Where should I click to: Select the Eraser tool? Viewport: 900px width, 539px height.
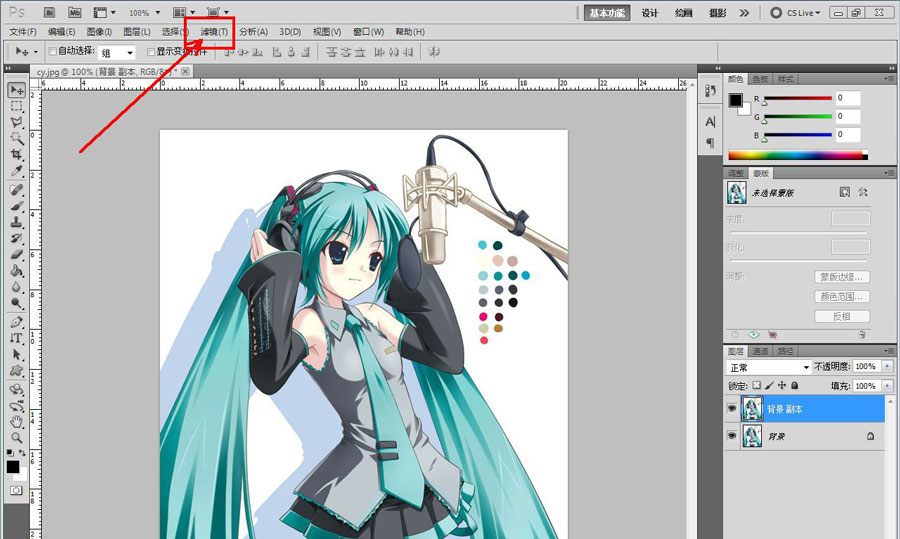[x=16, y=254]
